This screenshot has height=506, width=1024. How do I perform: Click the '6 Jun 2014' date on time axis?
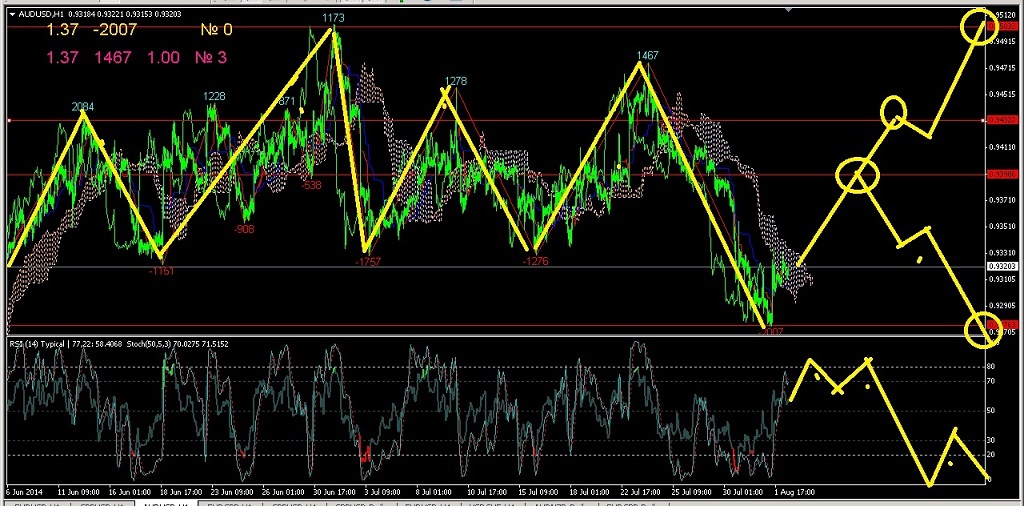pos(24,492)
